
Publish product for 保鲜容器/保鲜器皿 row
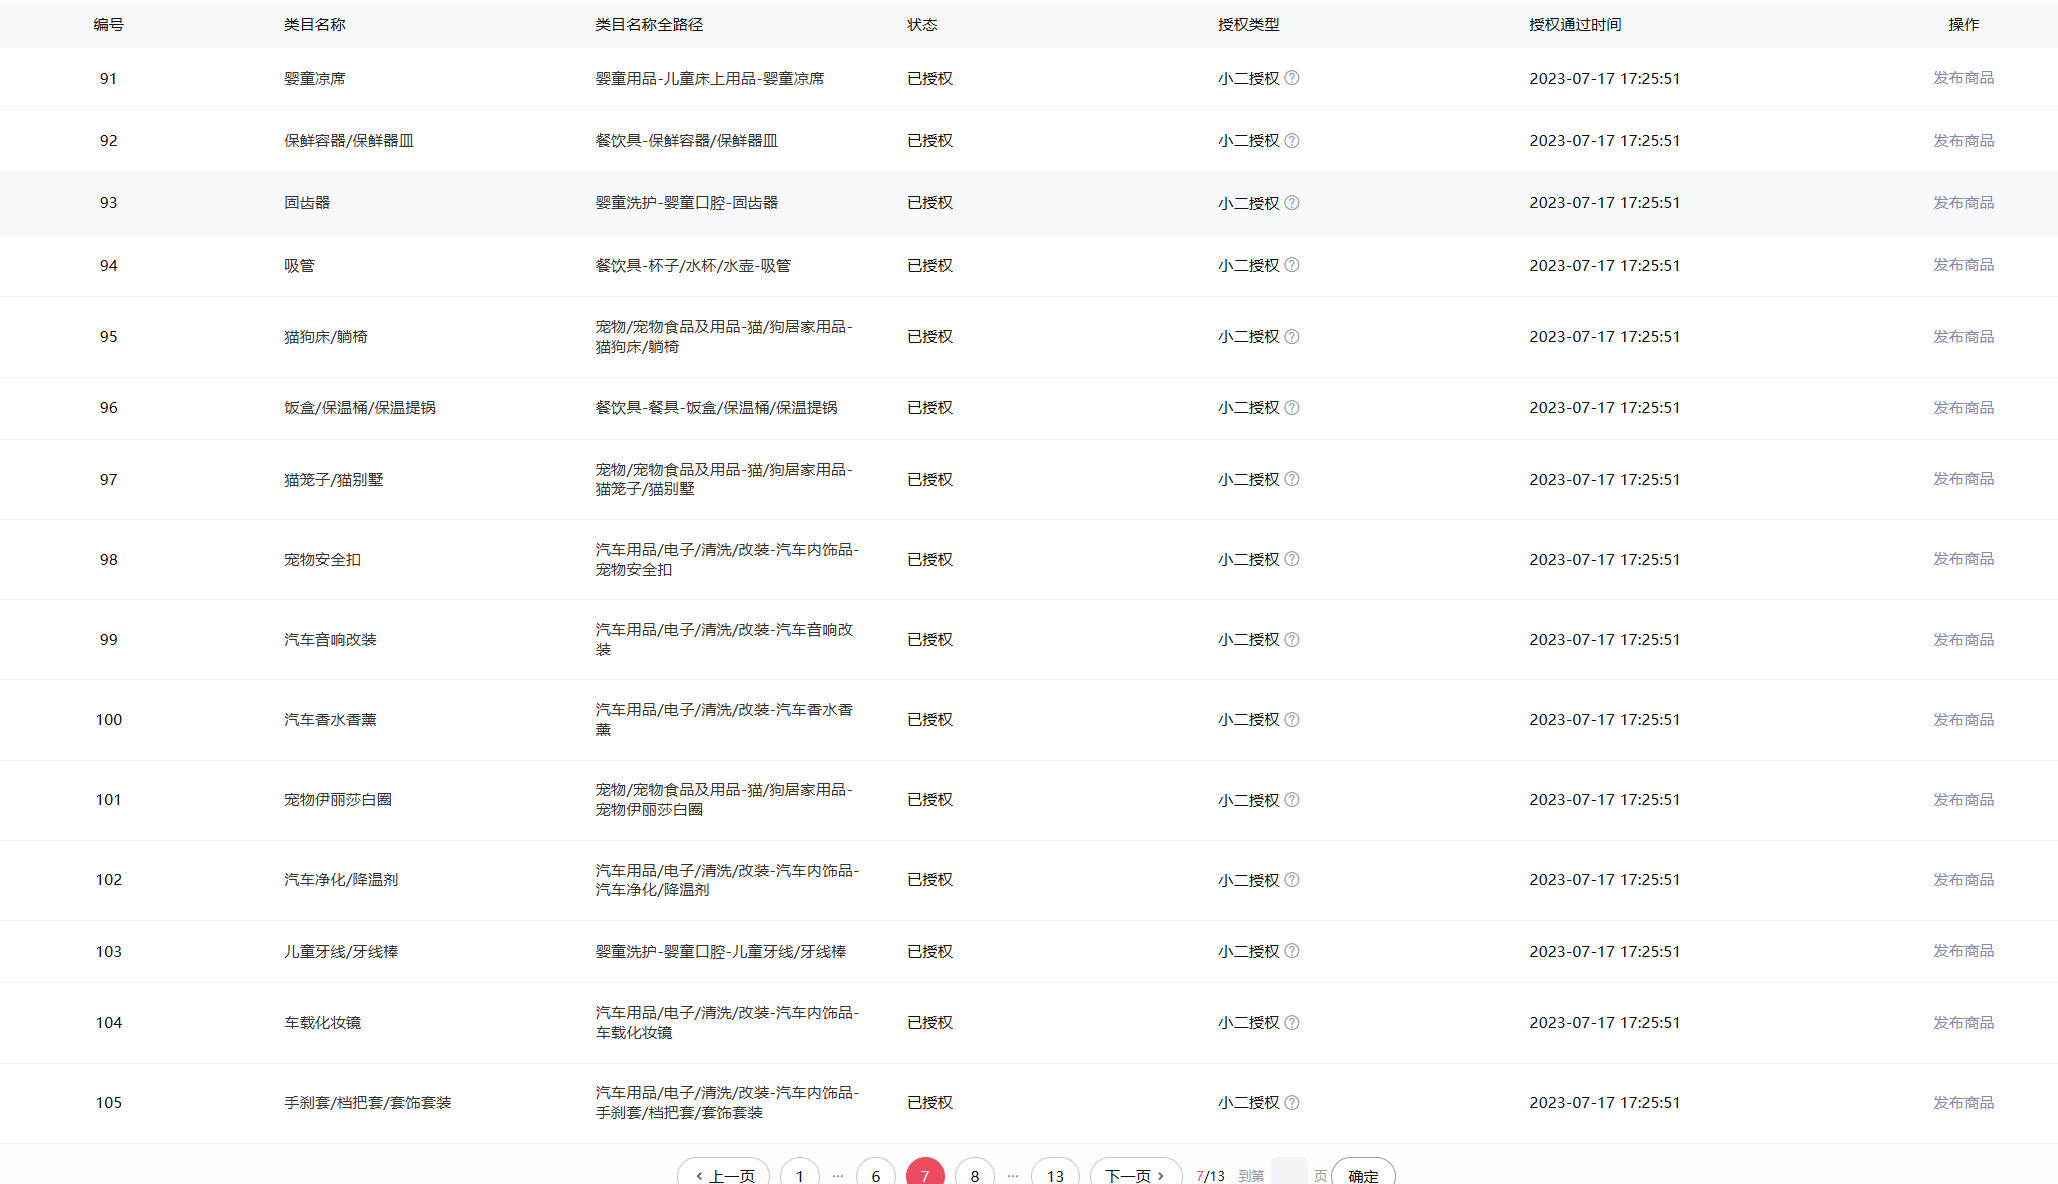pyautogui.click(x=1962, y=141)
